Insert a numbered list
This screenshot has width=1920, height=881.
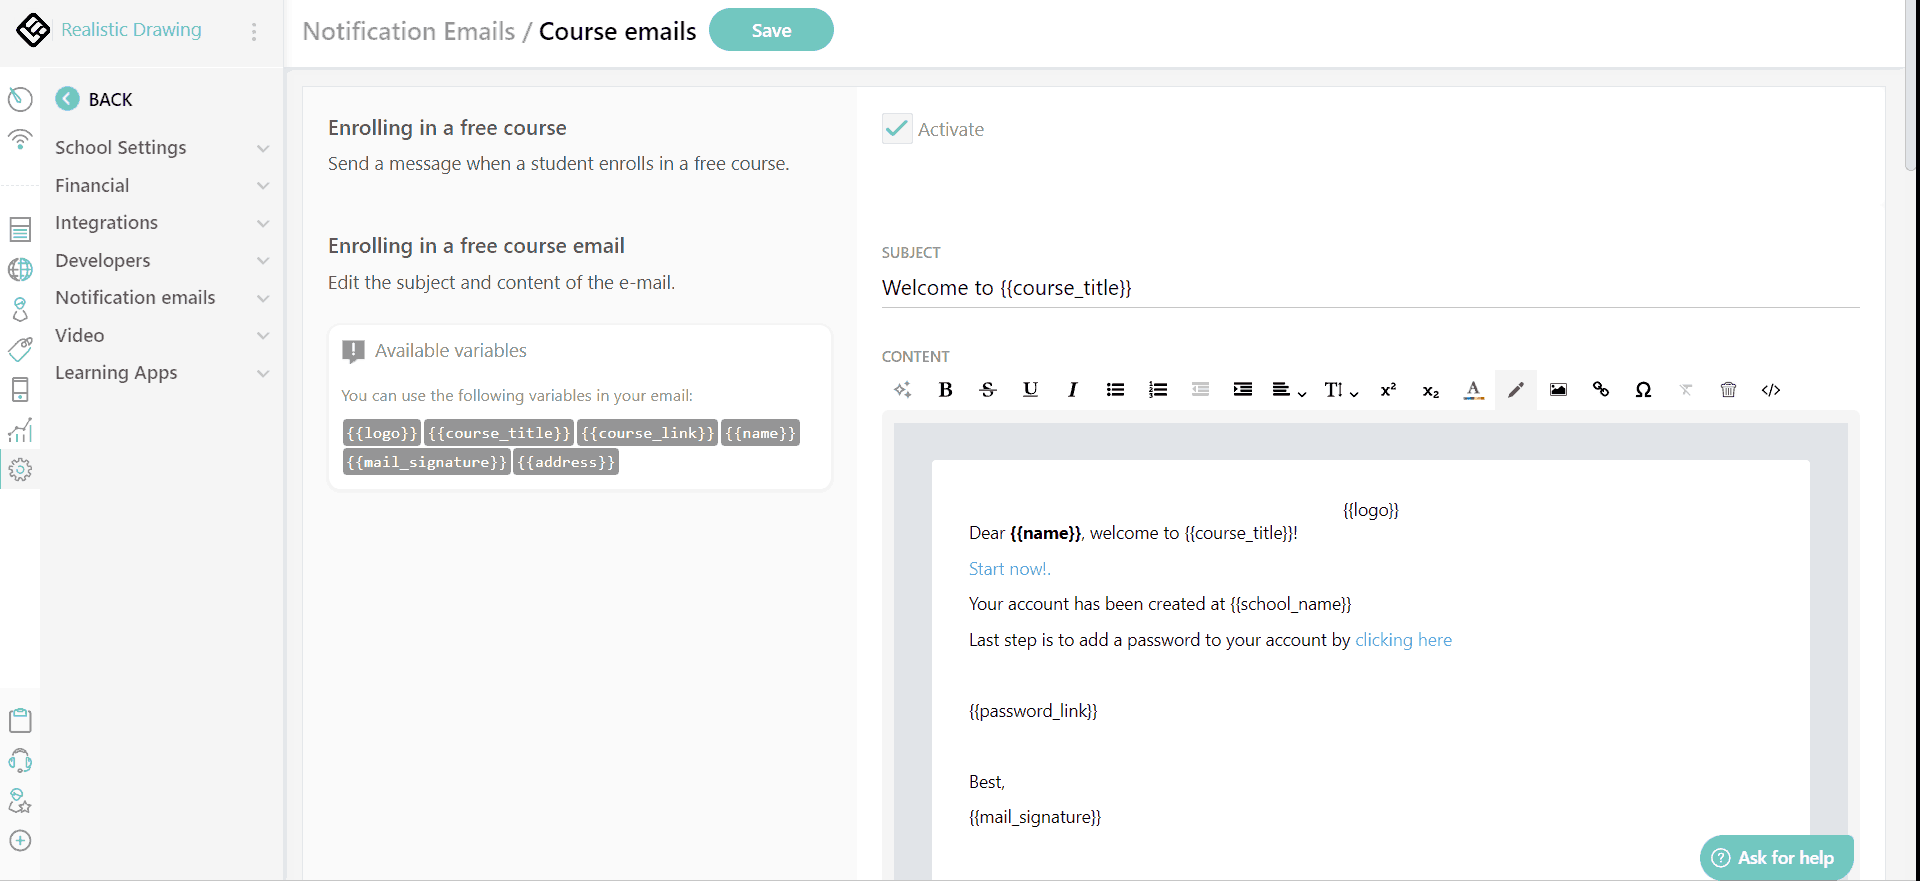click(x=1158, y=390)
